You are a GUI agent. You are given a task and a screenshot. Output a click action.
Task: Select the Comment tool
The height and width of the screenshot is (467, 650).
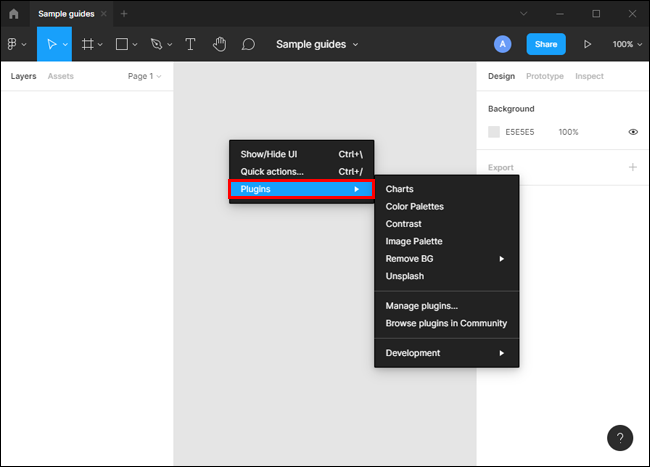pos(248,44)
